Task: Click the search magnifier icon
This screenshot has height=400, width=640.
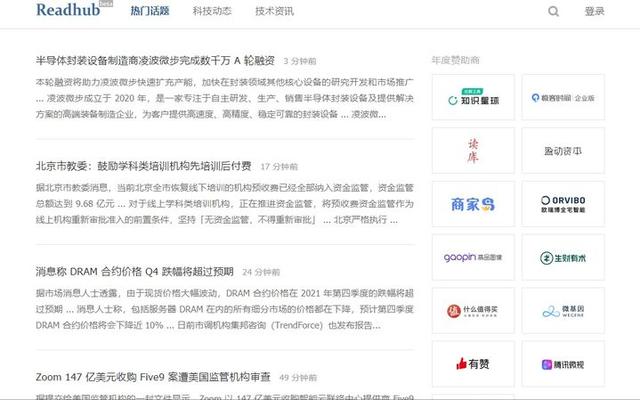Action: tap(554, 11)
